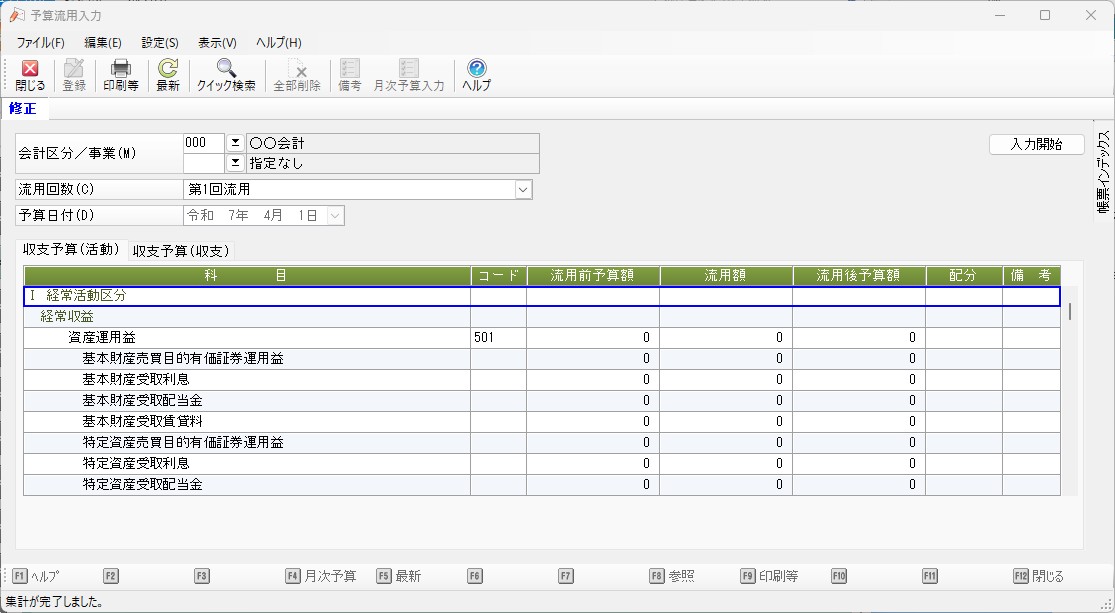Open the 事業 指定なし dropdown arrow
1115x613 pixels.
(x=236, y=163)
